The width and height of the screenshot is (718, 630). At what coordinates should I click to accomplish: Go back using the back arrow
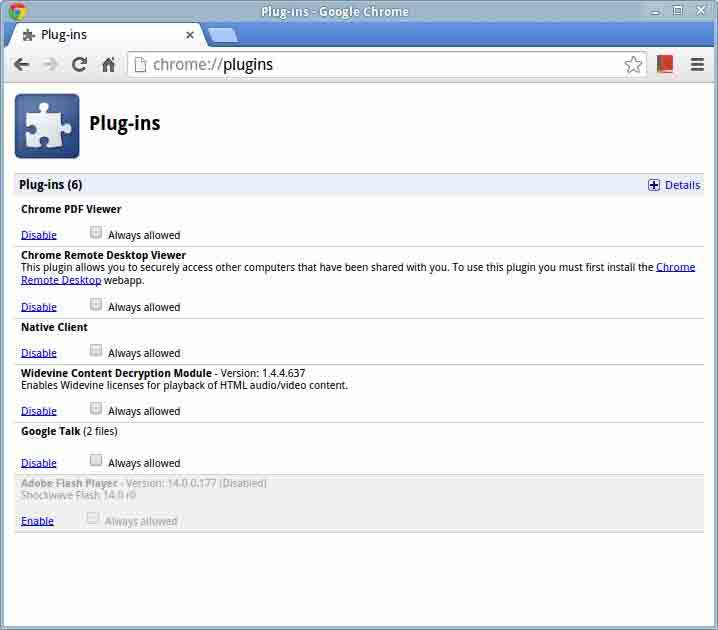point(22,65)
